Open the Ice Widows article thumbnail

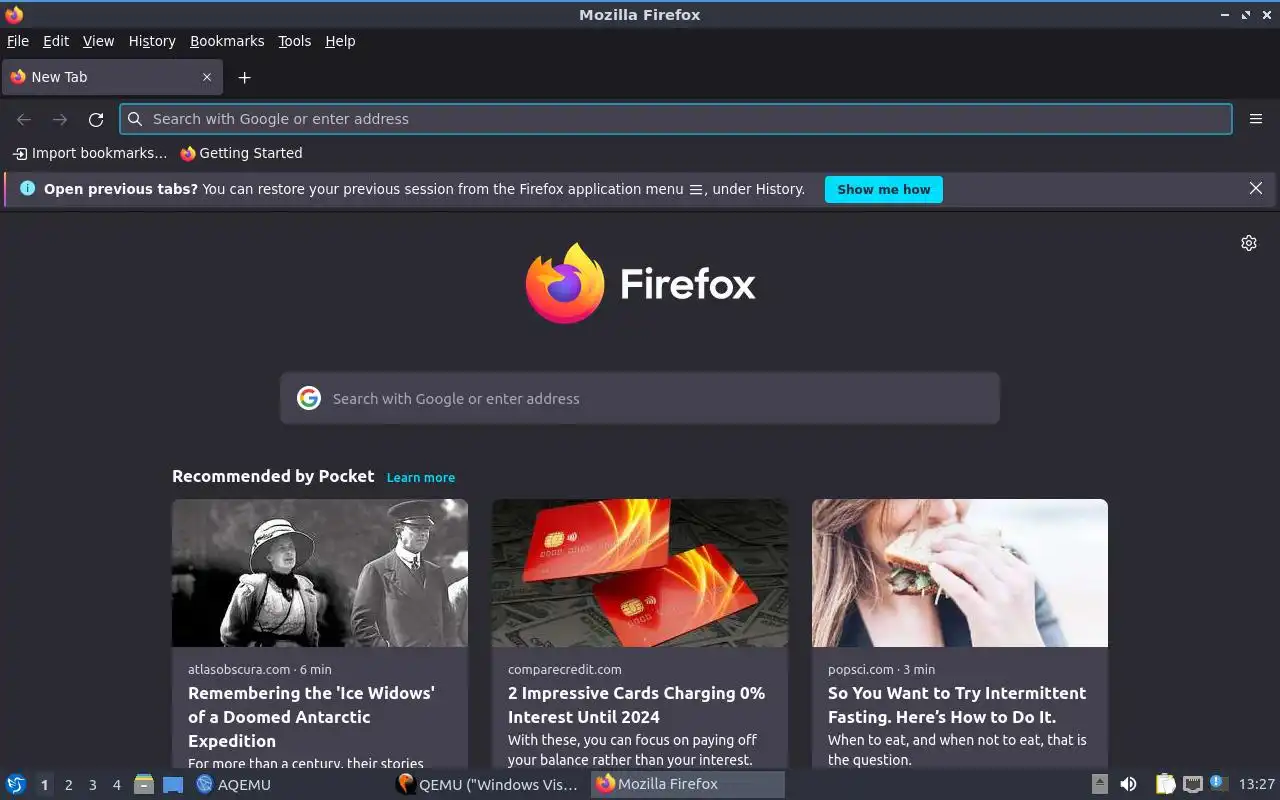click(320, 573)
